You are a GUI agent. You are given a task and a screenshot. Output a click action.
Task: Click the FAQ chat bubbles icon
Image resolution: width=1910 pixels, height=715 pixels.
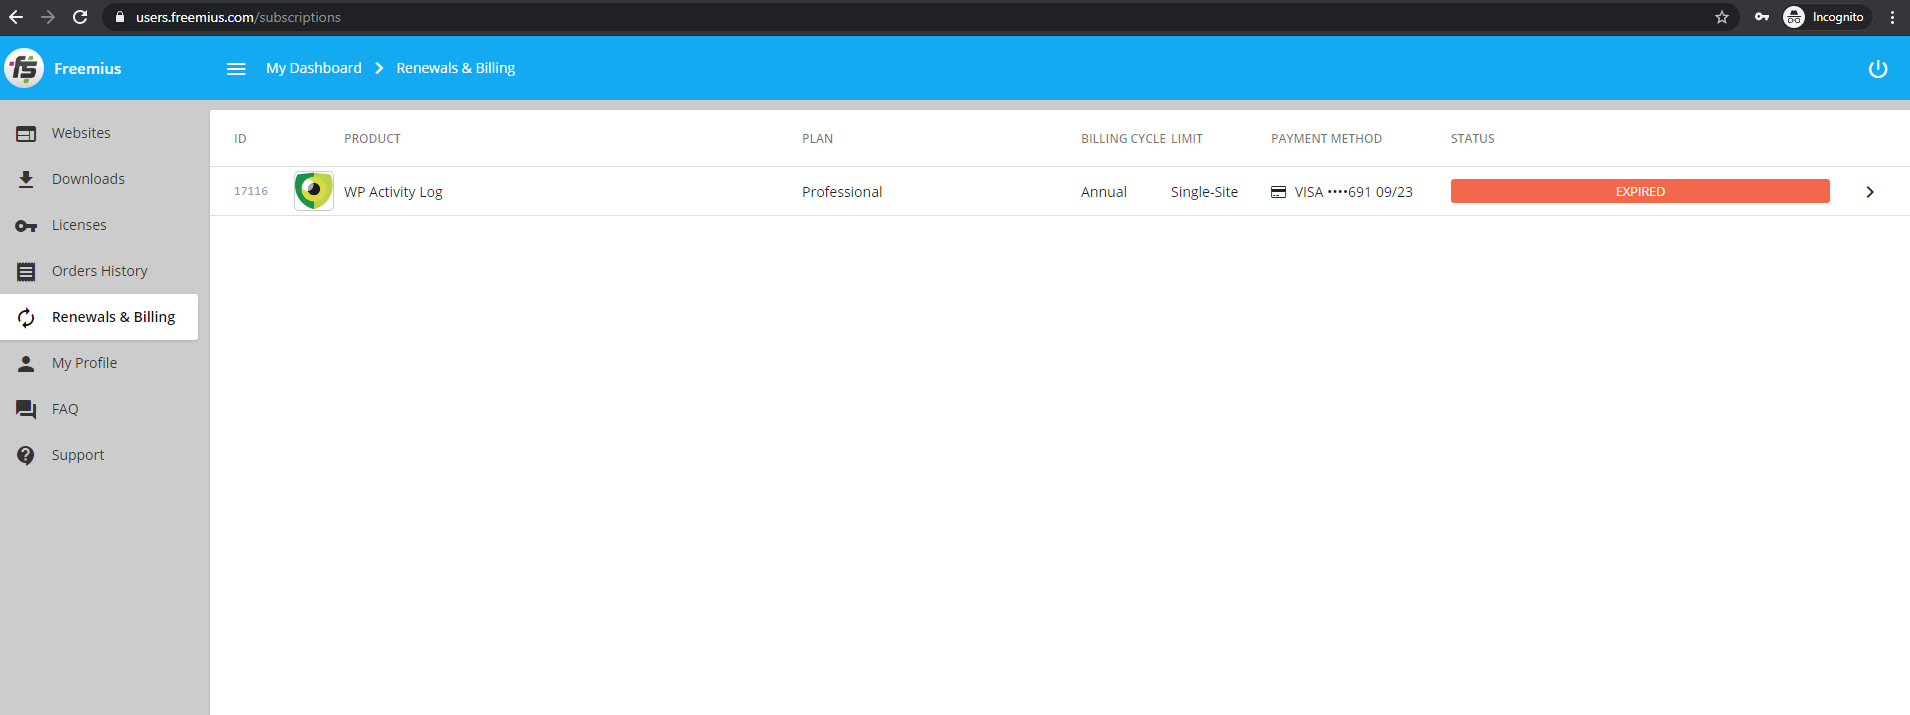26,409
